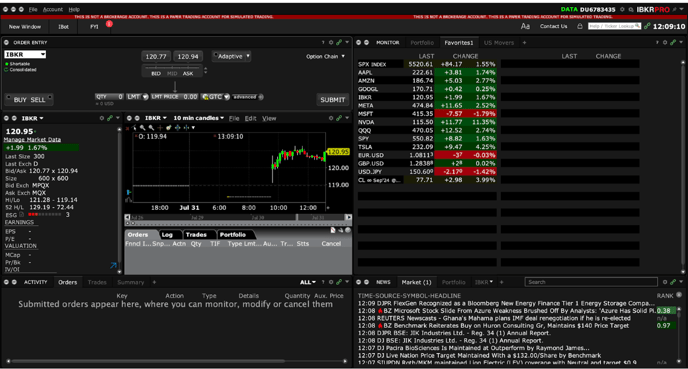This screenshot has height=369, width=688.
Task: Click the lock application padlock icon
Action: click(580, 26)
